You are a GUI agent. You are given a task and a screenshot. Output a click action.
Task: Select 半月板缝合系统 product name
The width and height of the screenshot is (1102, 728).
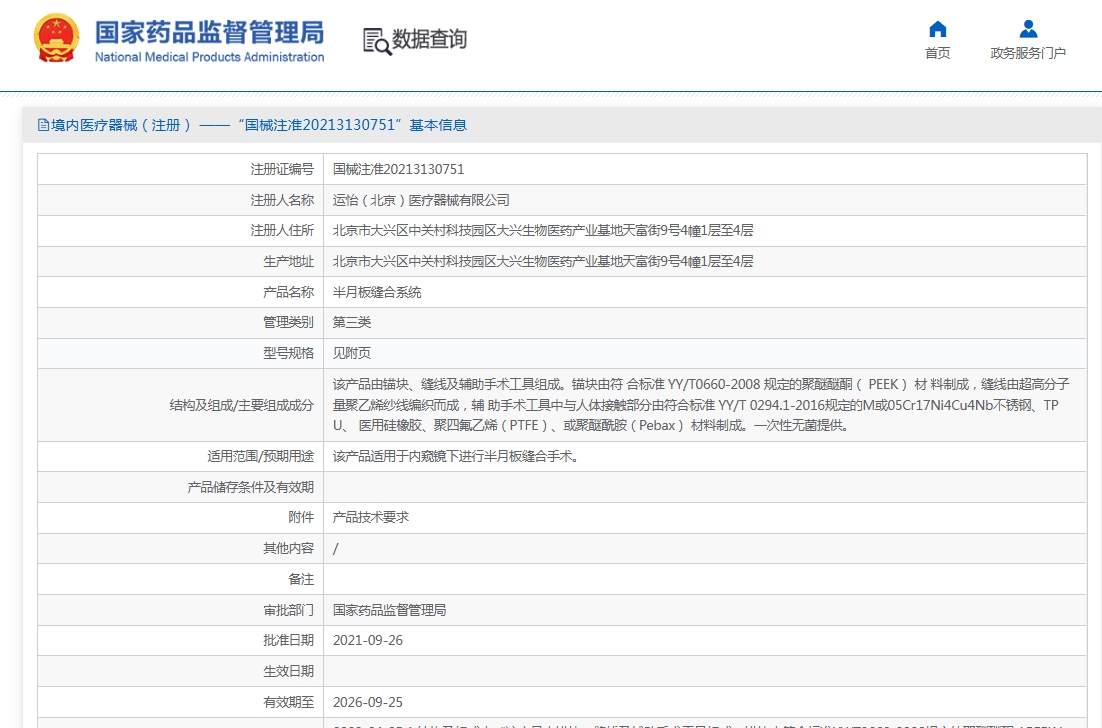(x=377, y=292)
